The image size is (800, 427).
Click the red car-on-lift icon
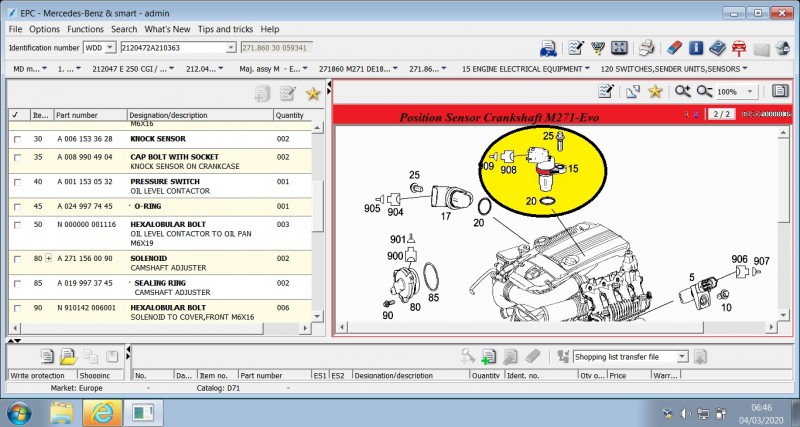[739, 48]
